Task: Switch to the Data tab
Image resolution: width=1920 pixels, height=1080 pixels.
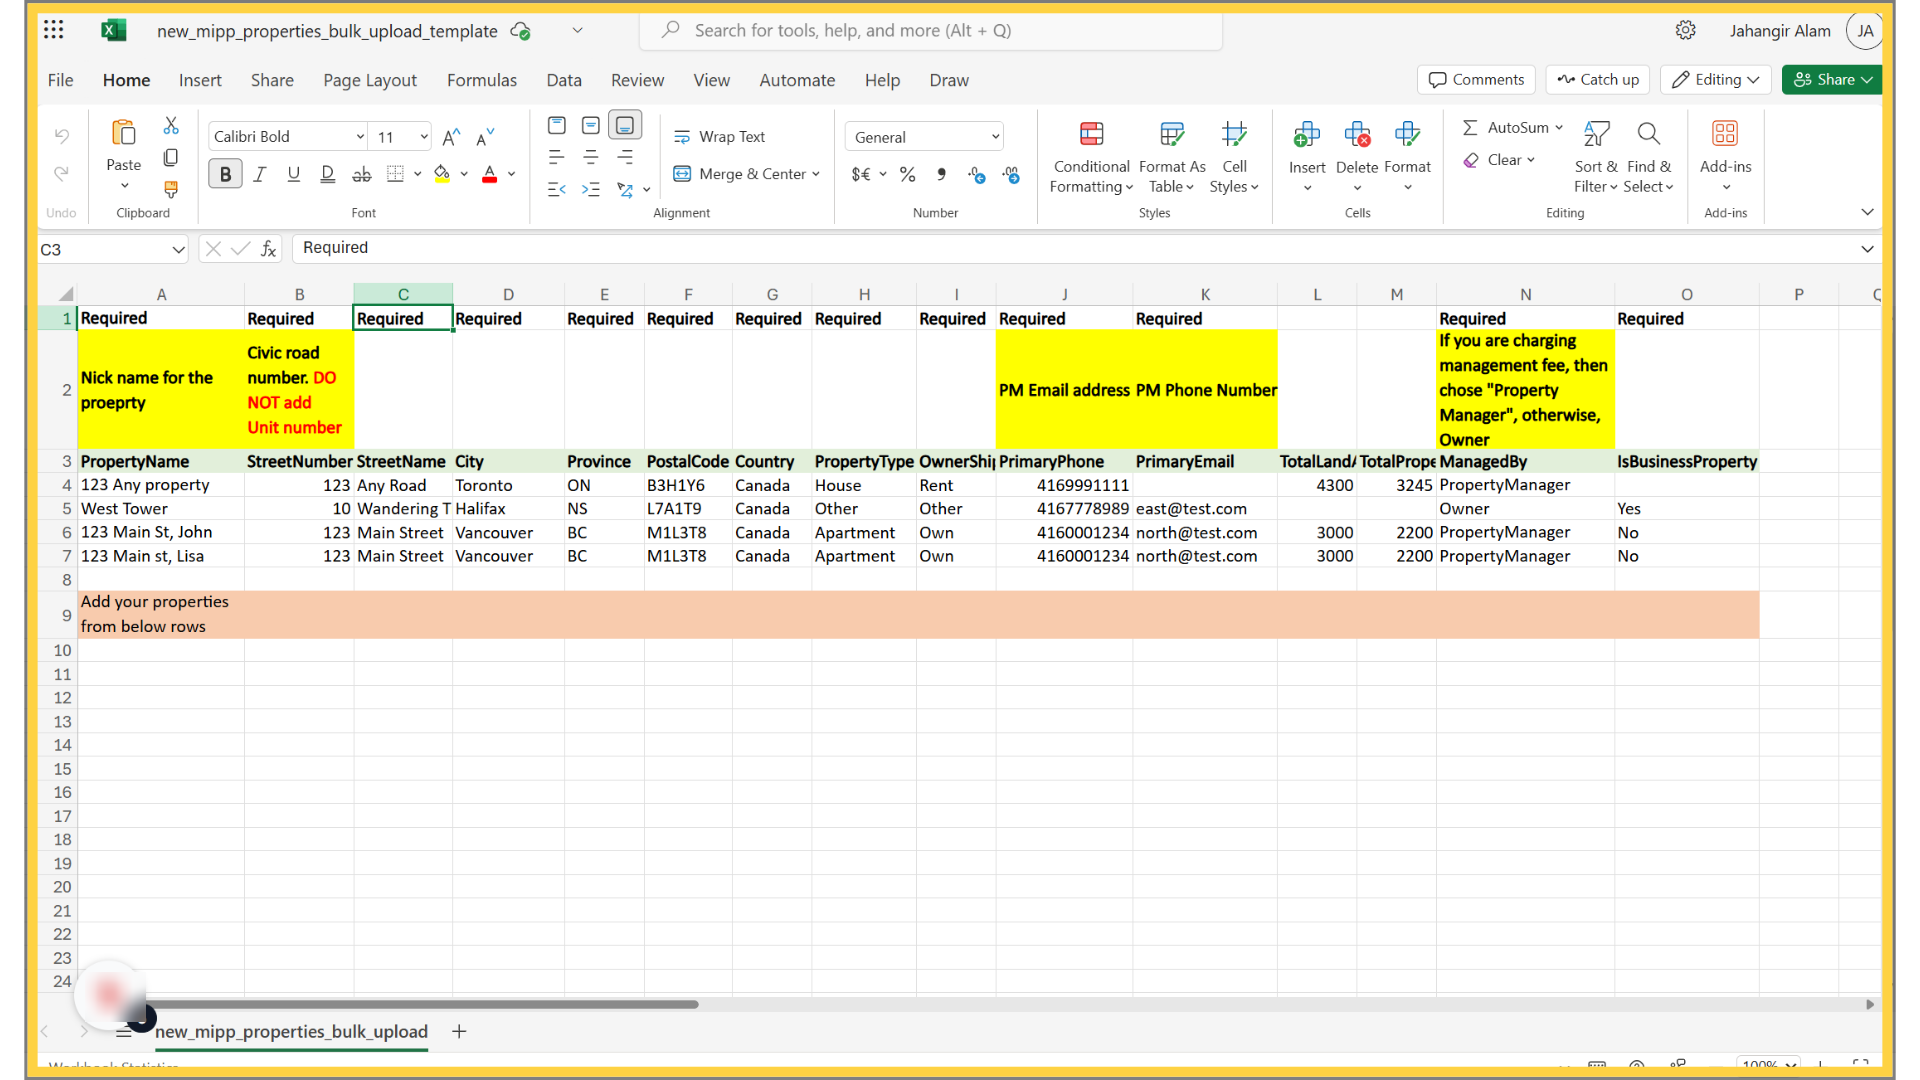Action: pyautogui.click(x=563, y=80)
